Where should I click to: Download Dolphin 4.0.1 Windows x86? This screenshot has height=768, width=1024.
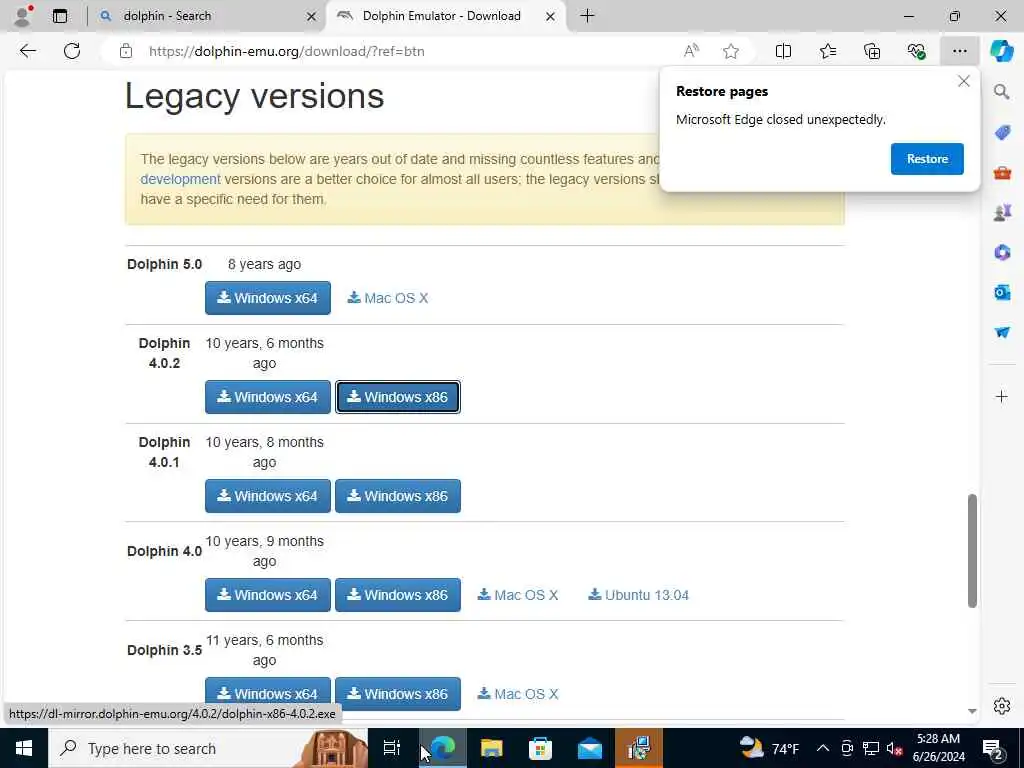click(398, 496)
